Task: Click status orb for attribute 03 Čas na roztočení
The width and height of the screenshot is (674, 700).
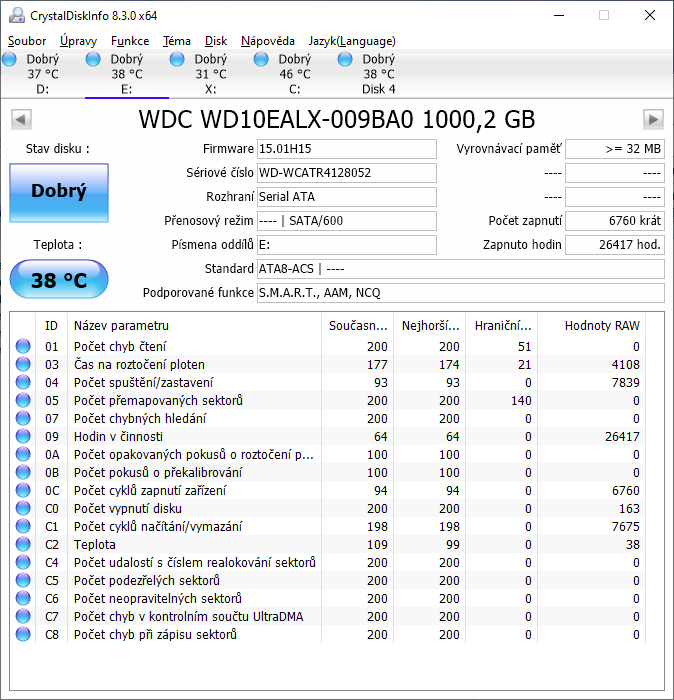Action: 23,364
